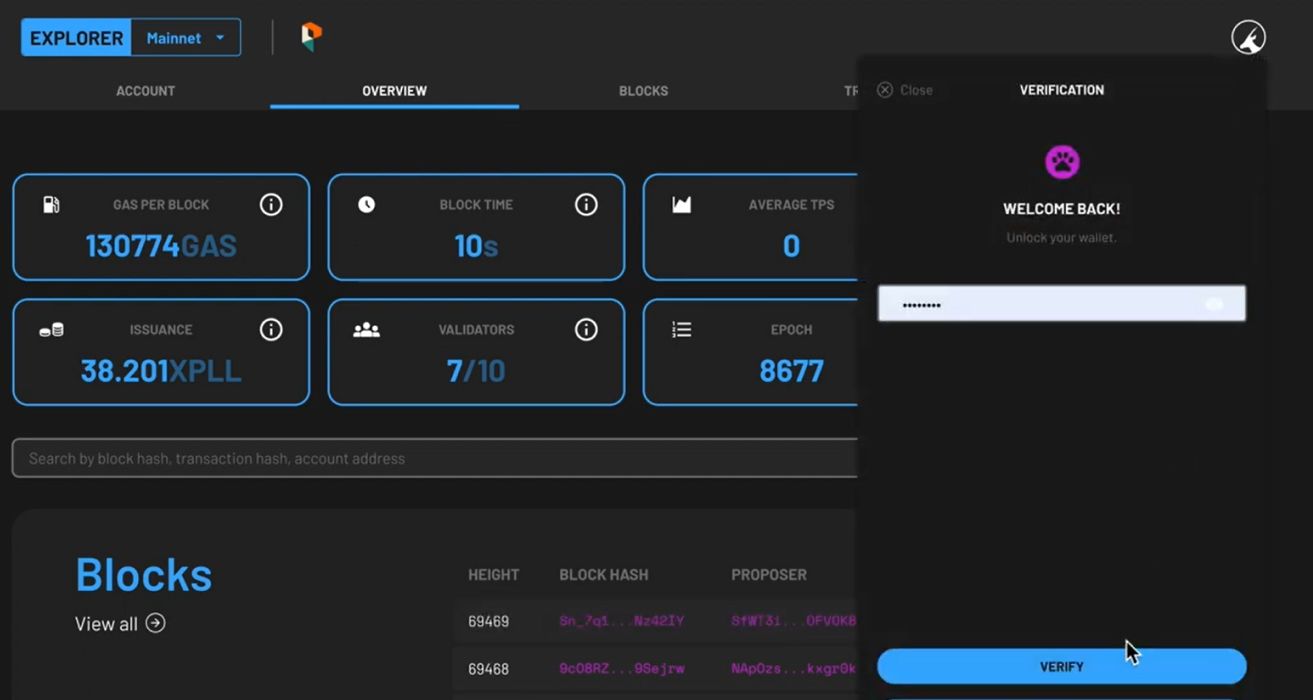
Task: Click the chart icon on Average TPS card
Action: 681,204
